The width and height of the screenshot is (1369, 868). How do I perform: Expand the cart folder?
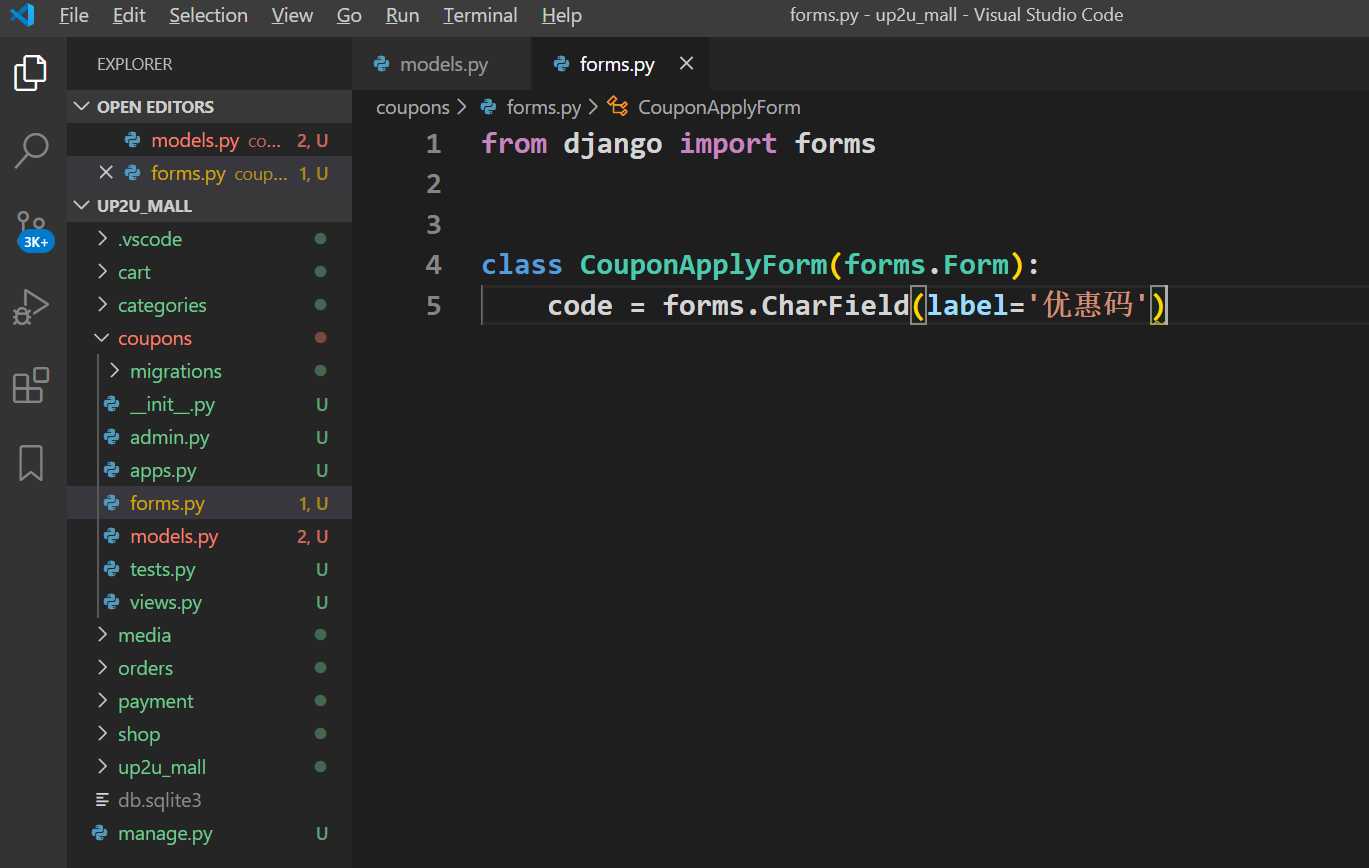[209, 272]
